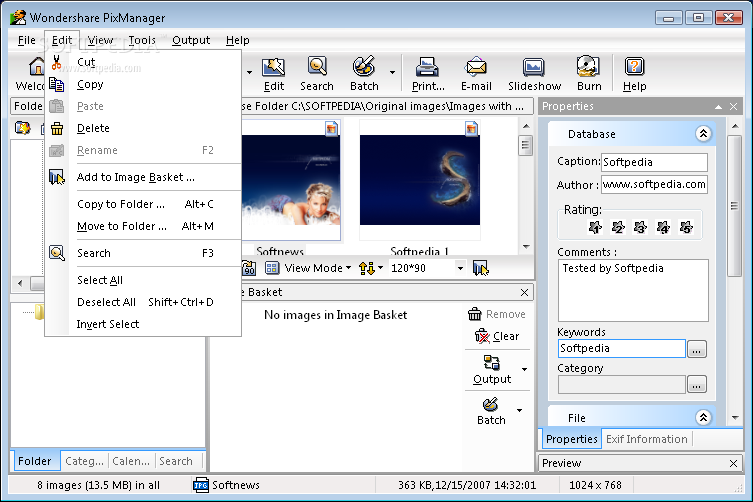Choose Search F3 in the Edit menu
753x502 pixels.
[x=143, y=253]
